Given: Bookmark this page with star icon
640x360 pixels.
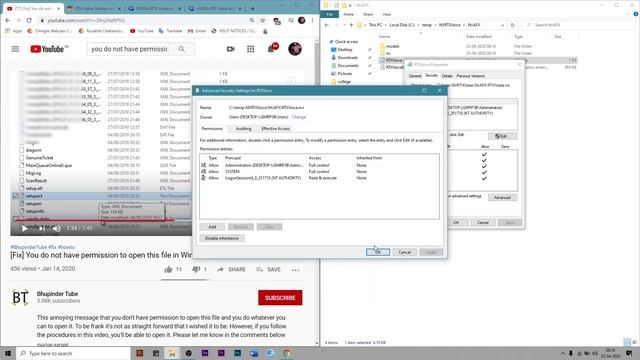Looking at the screenshot, I should [x=262, y=20].
